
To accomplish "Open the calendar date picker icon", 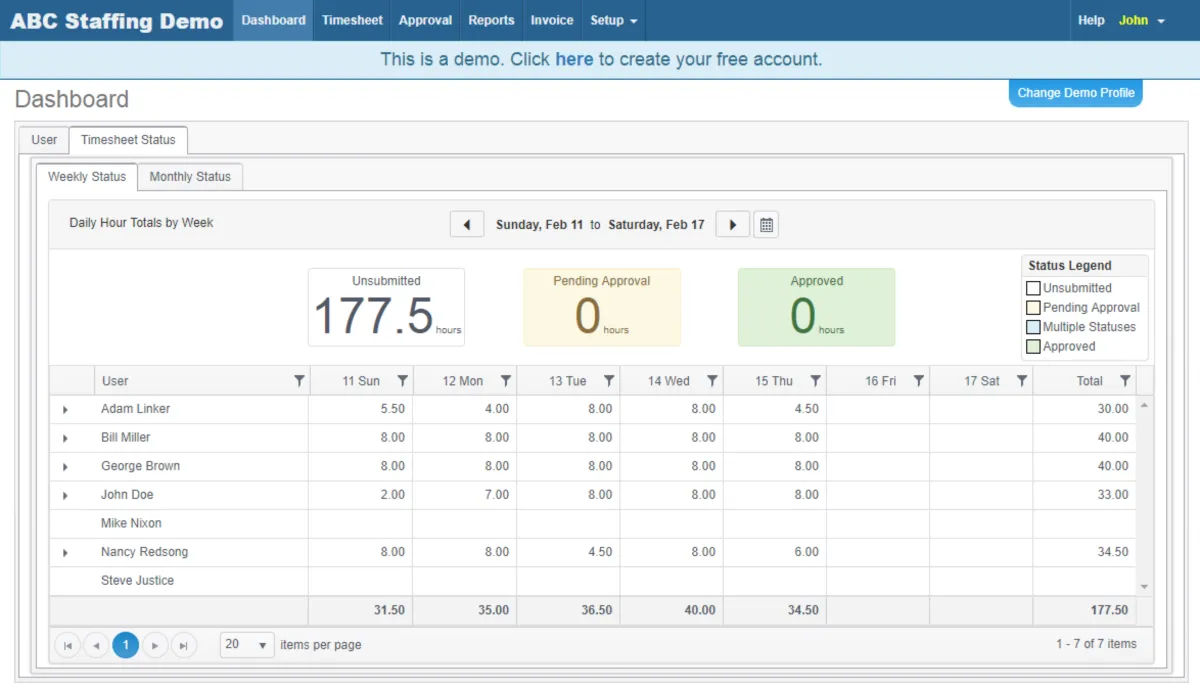I will 766,225.
